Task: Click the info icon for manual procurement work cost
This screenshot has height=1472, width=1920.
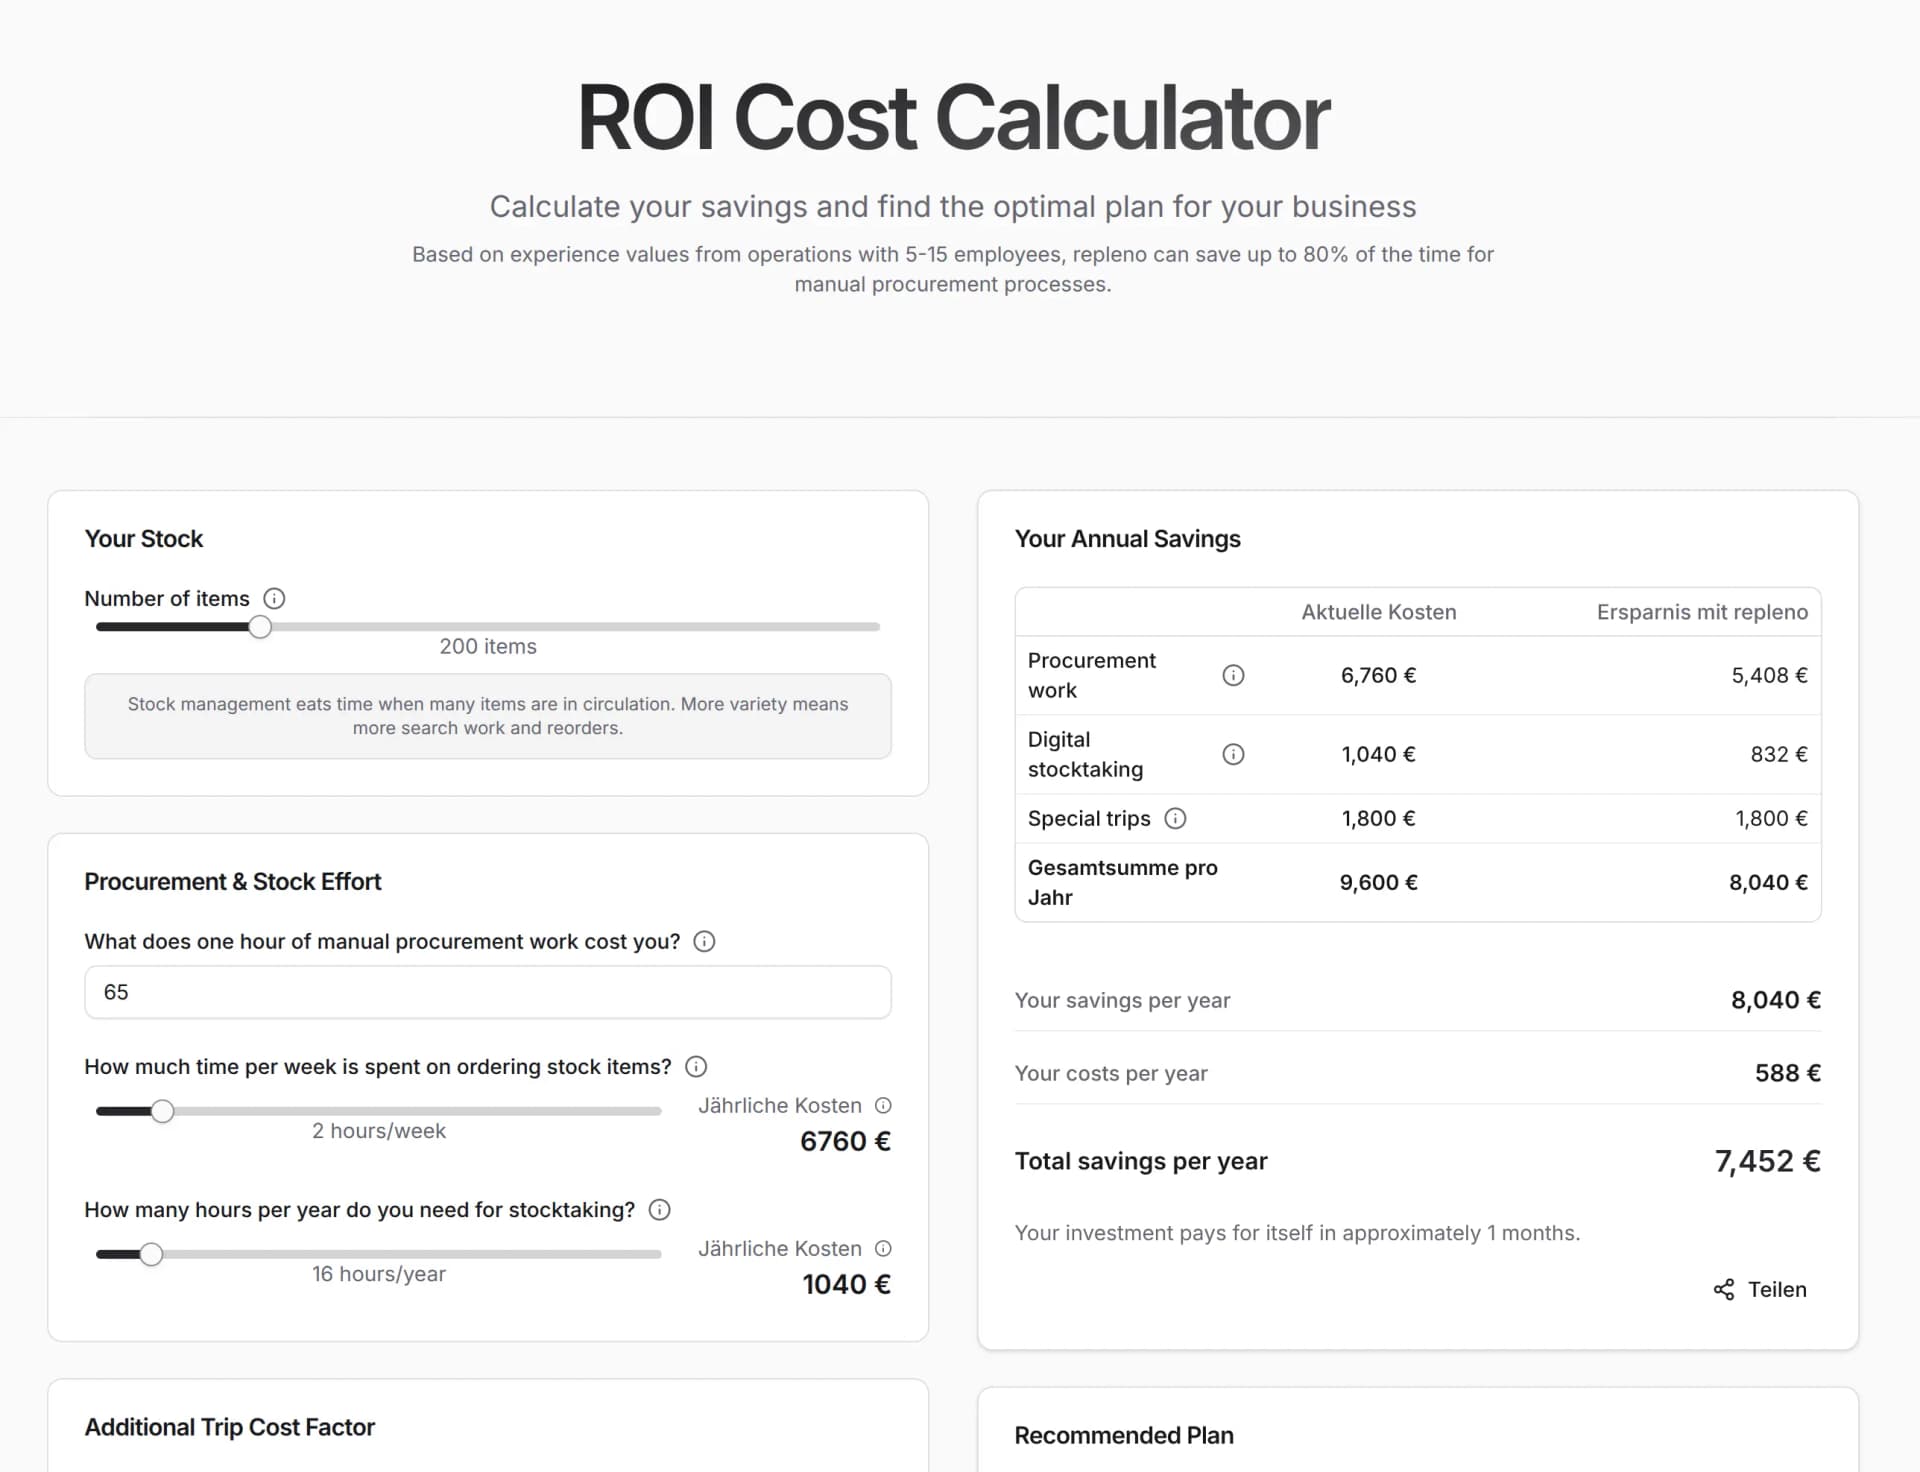Action: (x=704, y=941)
